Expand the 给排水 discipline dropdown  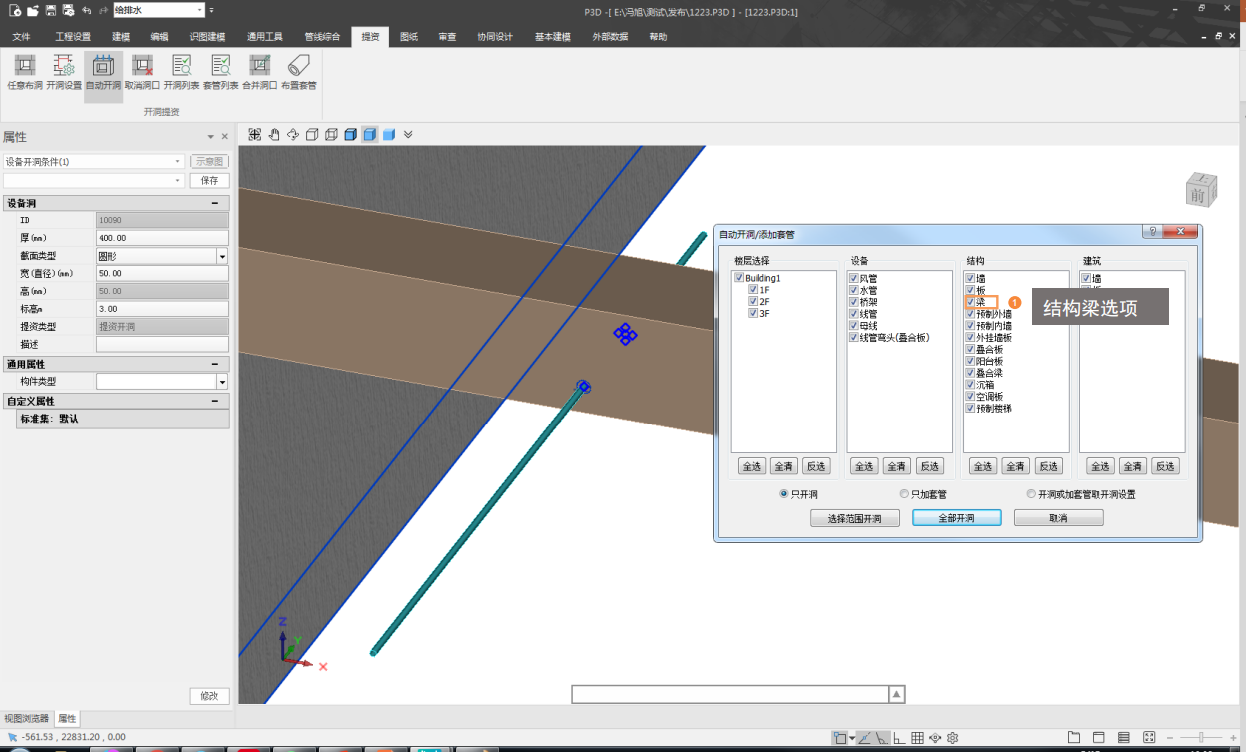pos(200,10)
